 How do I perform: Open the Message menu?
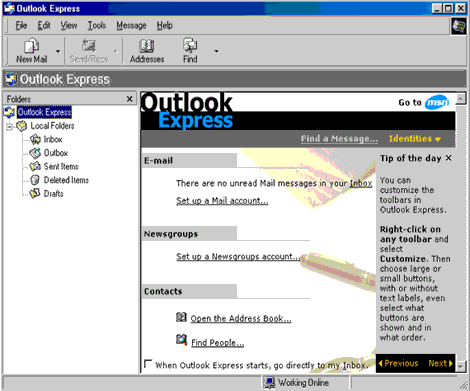(x=131, y=25)
